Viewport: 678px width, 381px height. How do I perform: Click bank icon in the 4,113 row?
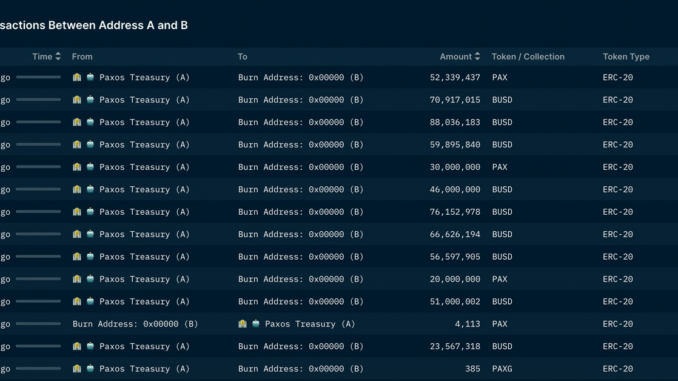tap(243, 324)
